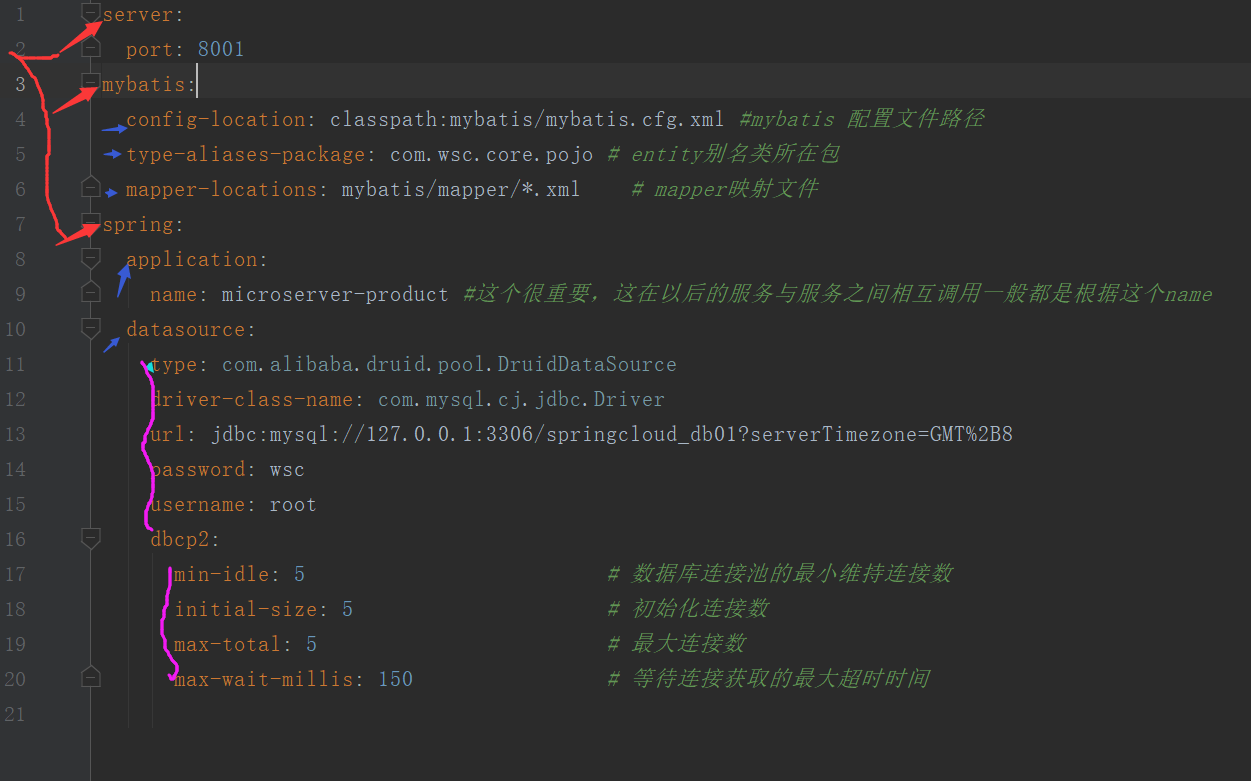Collapse the spring section fold marker
The image size is (1251, 781).
point(91,222)
